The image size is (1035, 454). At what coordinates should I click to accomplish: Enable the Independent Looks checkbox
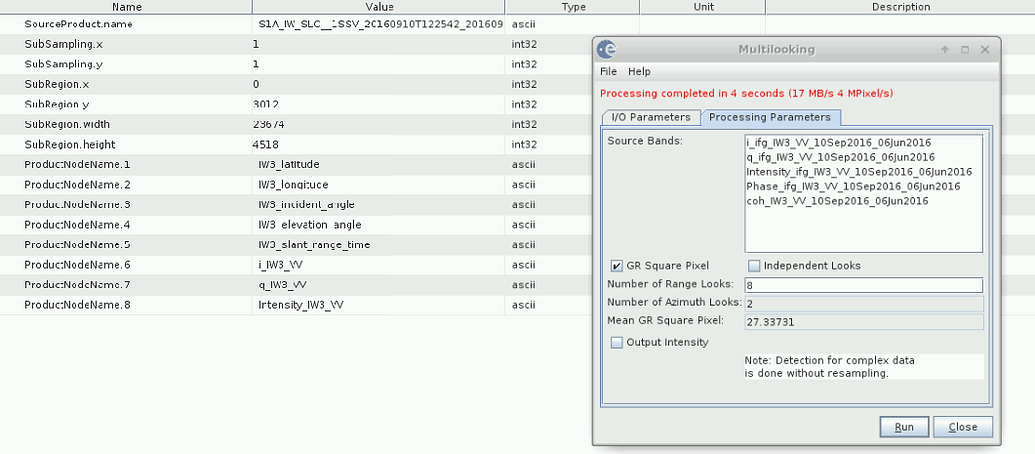(754, 266)
